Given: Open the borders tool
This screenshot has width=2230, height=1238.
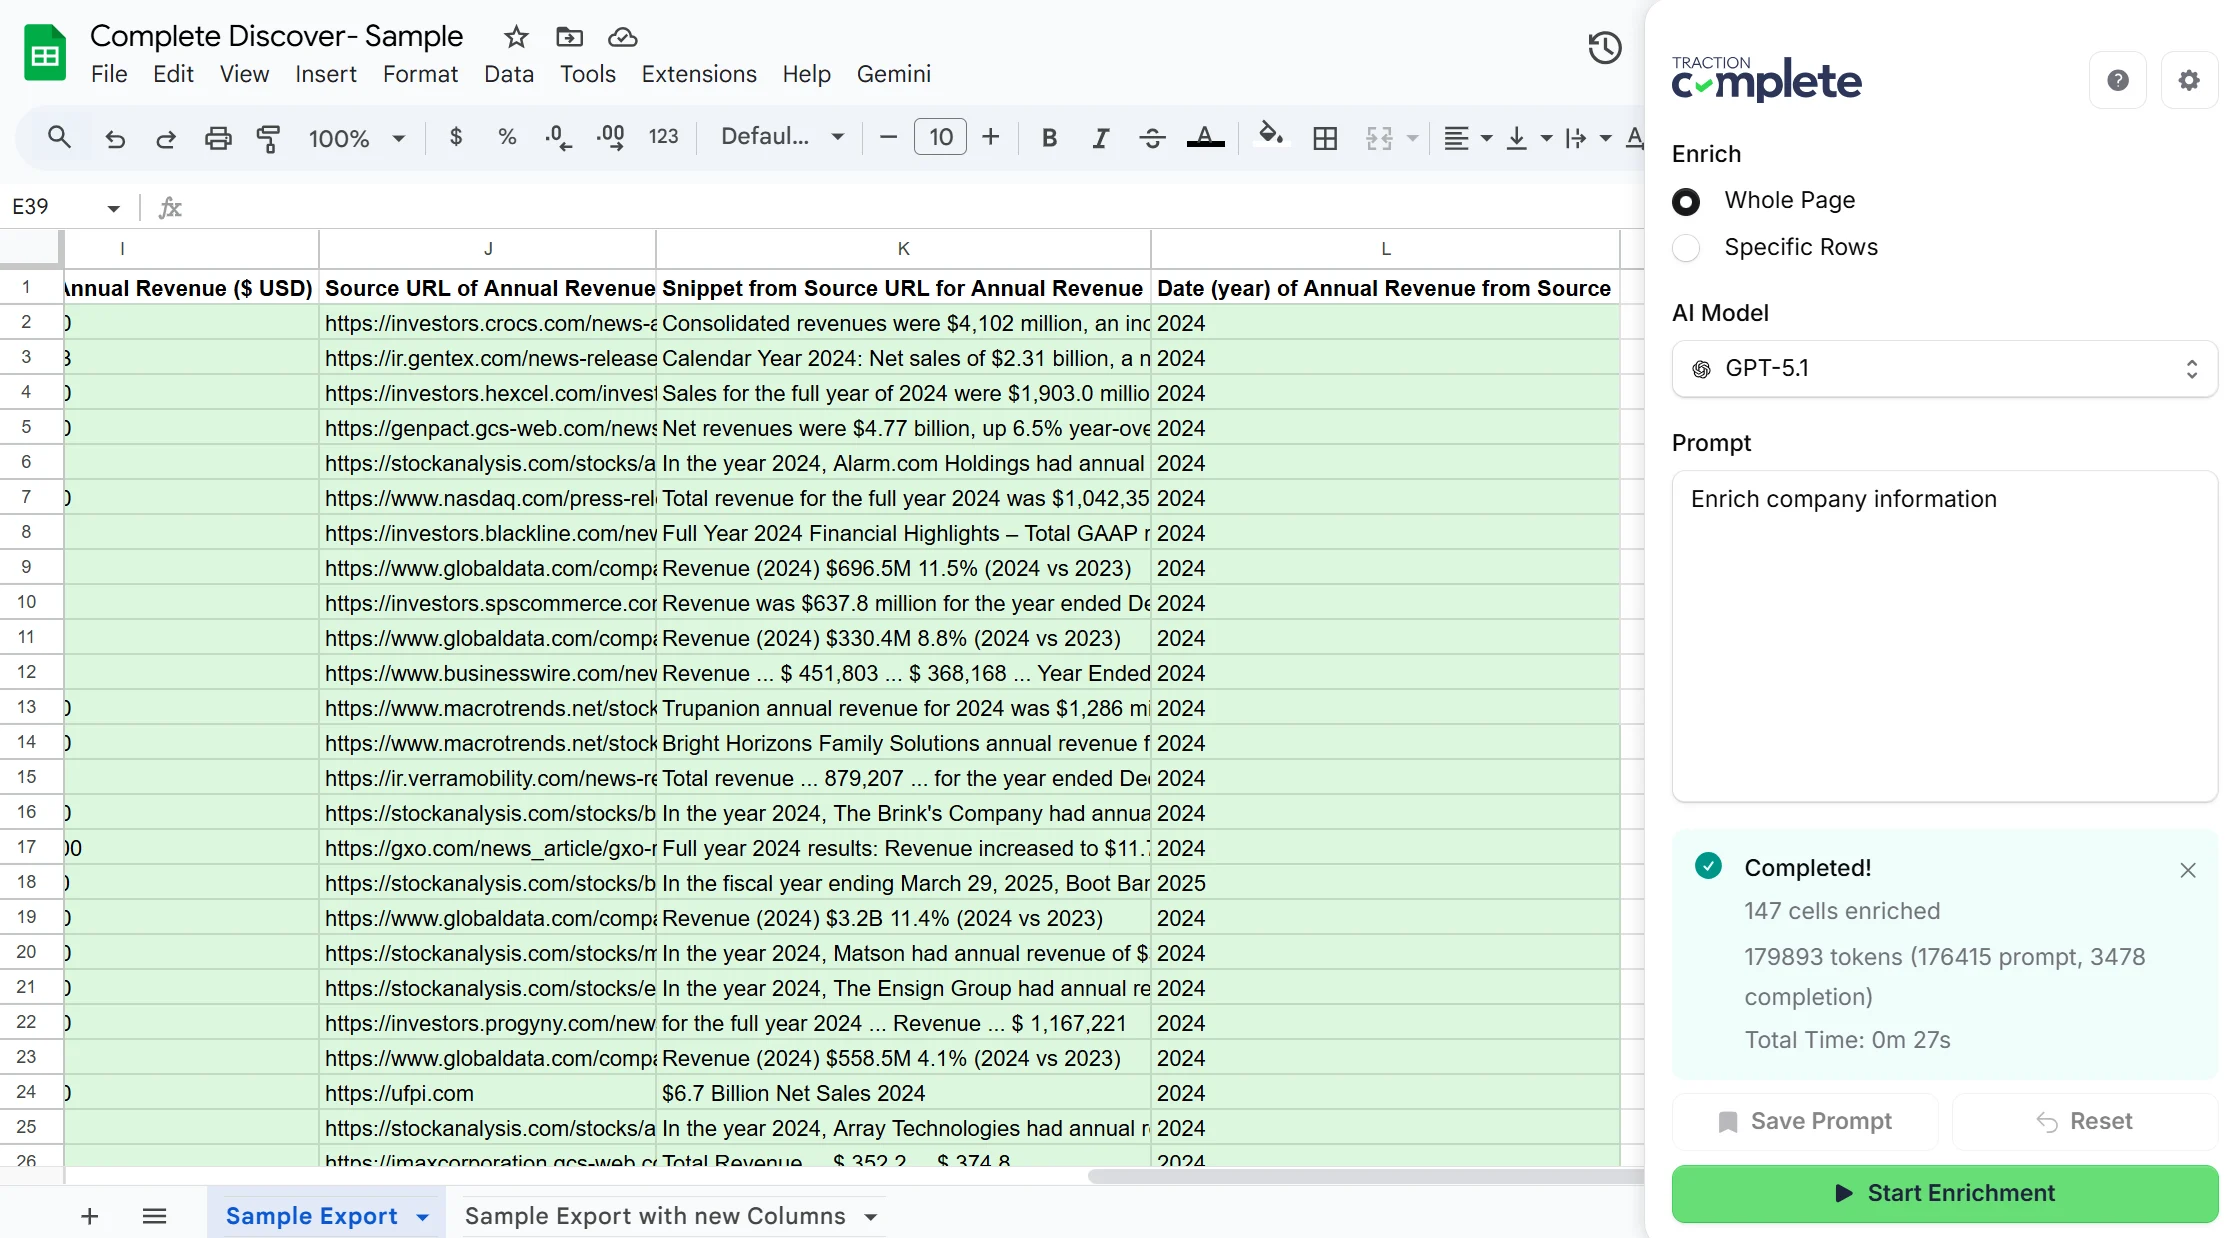Looking at the screenshot, I should coord(1325,138).
